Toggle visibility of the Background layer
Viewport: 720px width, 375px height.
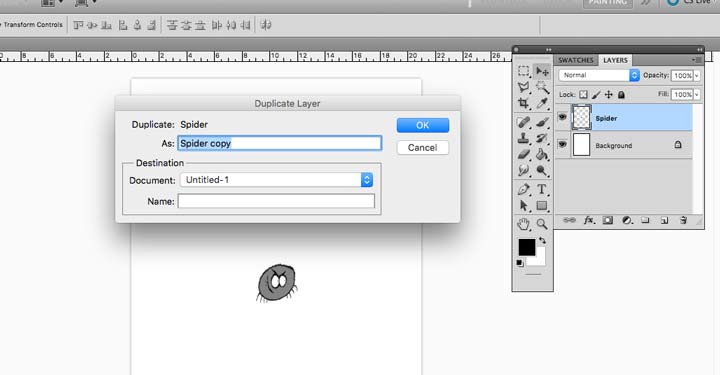pos(562,144)
